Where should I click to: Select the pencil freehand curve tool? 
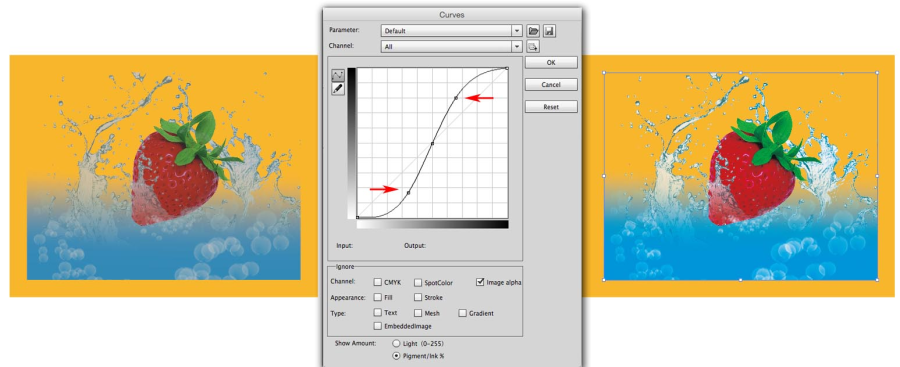[x=338, y=88]
